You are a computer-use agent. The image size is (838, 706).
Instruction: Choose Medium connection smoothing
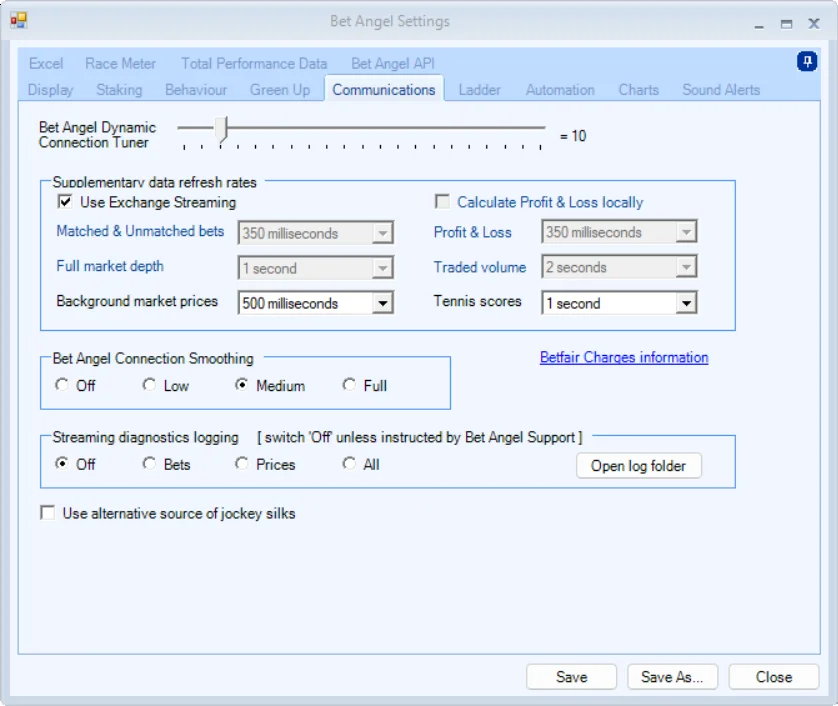coord(242,384)
